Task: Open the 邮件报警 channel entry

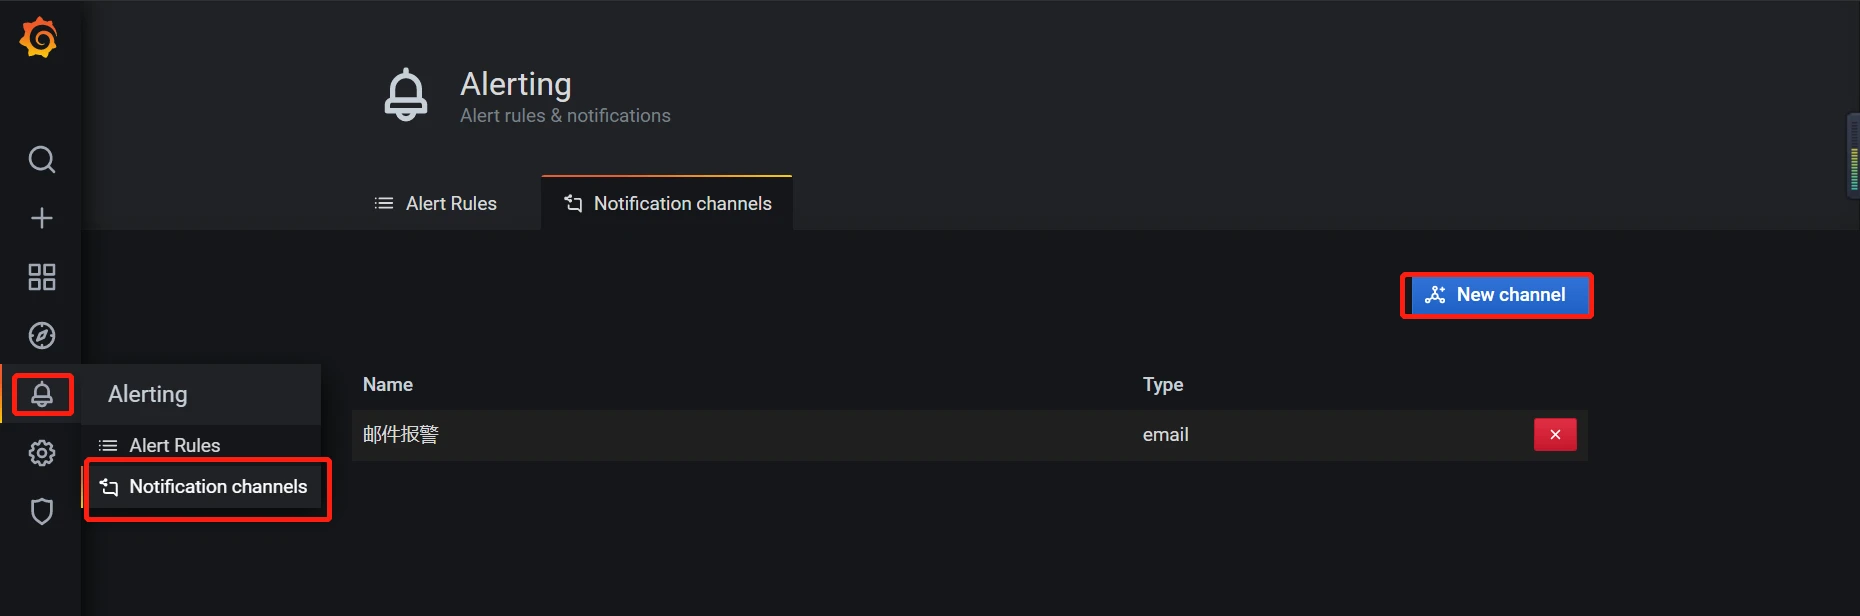Action: (401, 435)
